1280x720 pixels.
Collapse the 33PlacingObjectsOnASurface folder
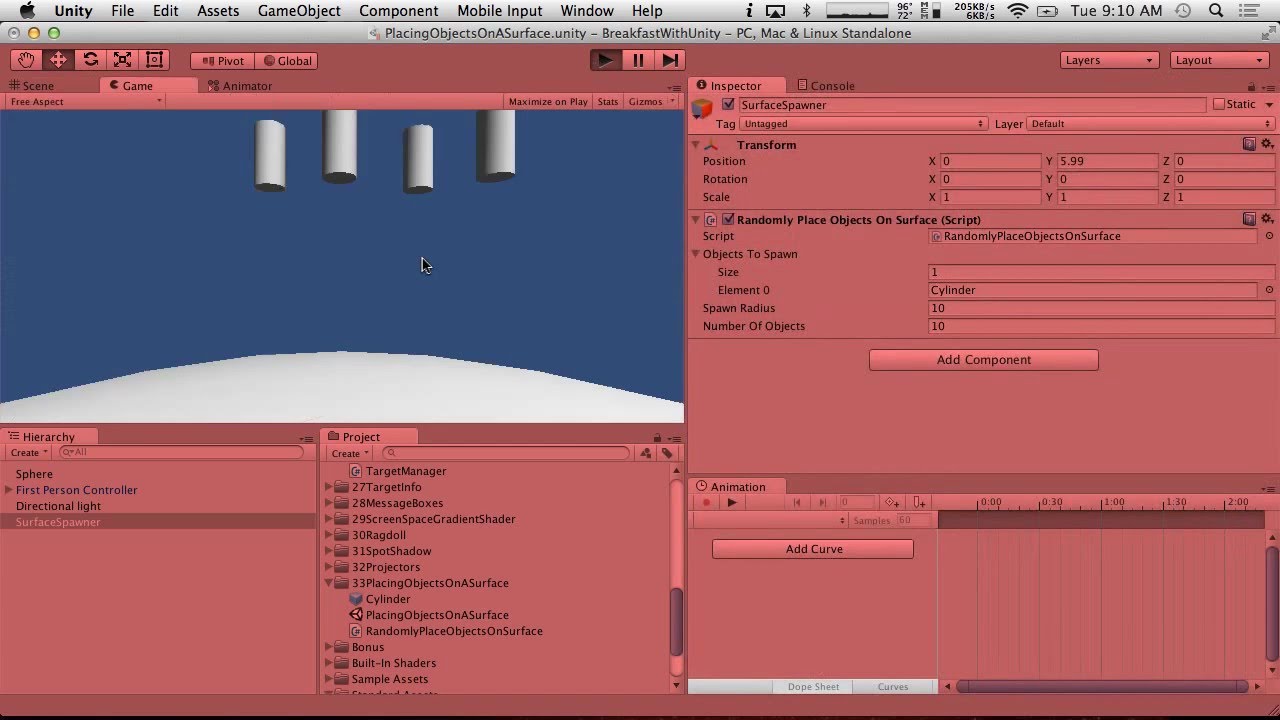click(329, 583)
